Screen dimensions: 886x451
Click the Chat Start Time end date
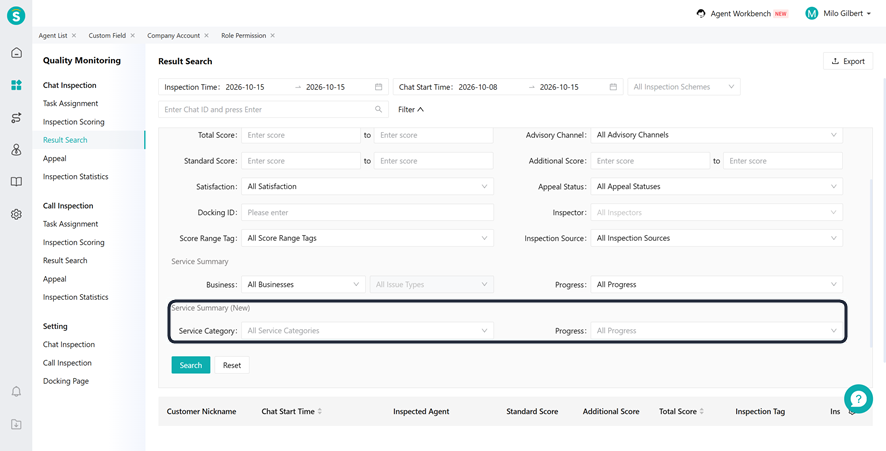[x=559, y=87]
